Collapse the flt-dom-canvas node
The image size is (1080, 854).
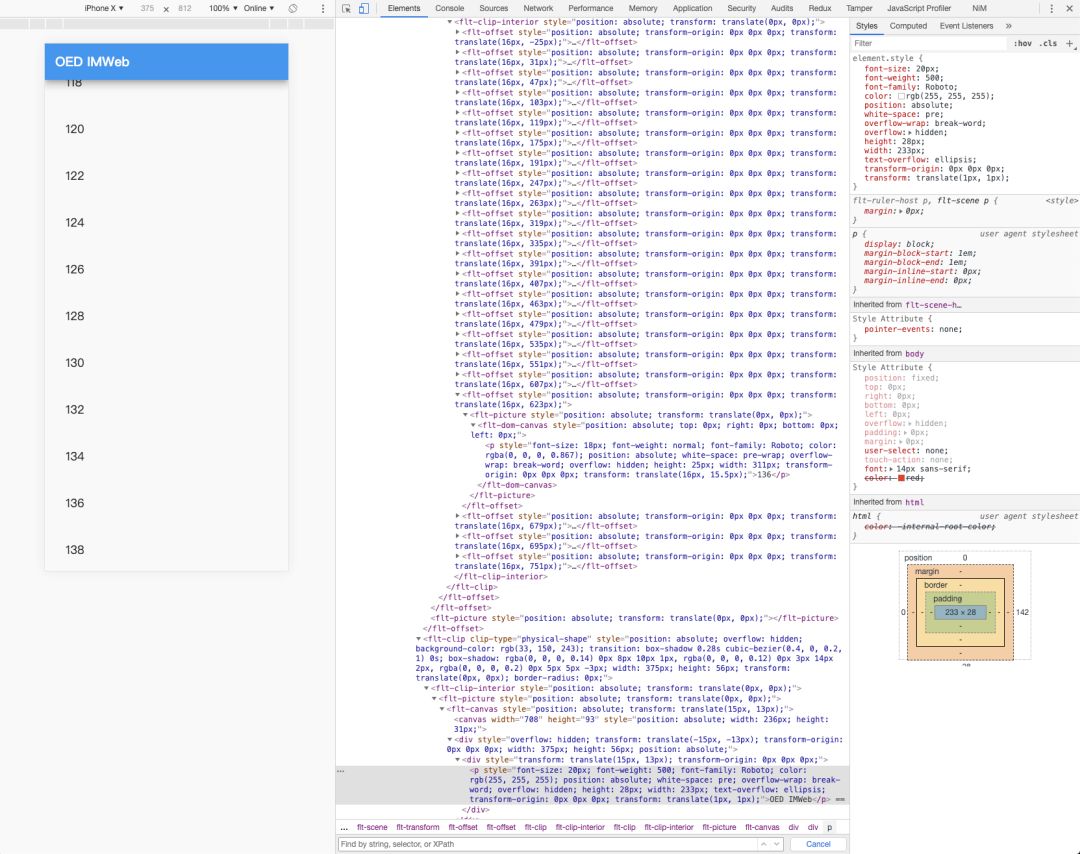473,425
